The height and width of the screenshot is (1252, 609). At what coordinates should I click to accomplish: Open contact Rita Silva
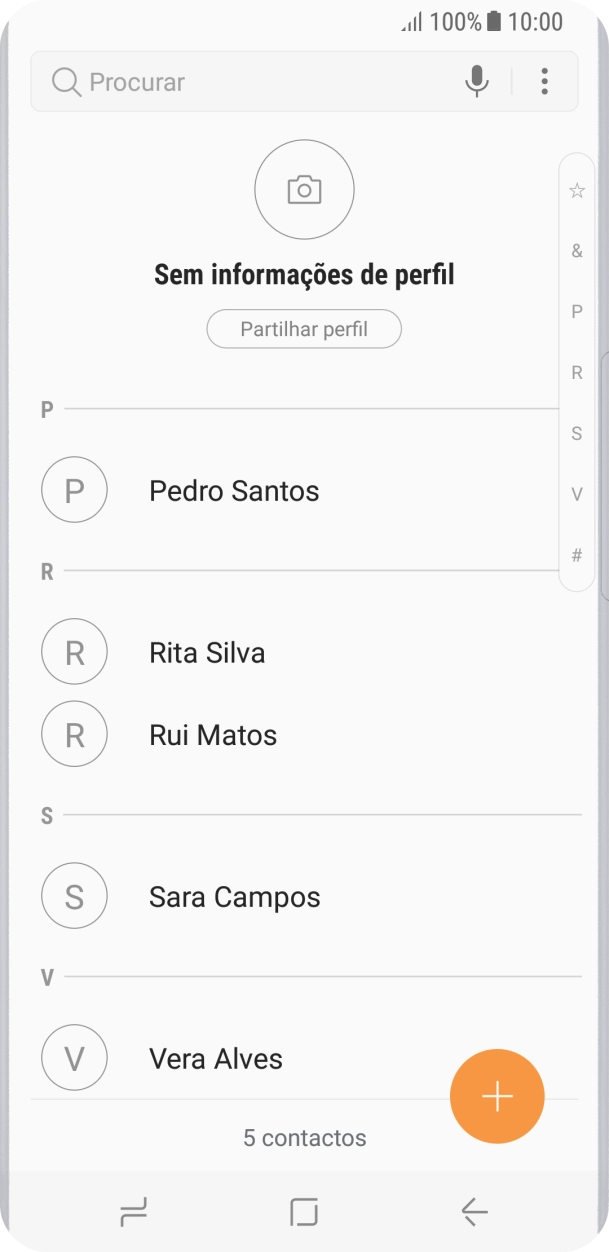[x=207, y=651]
